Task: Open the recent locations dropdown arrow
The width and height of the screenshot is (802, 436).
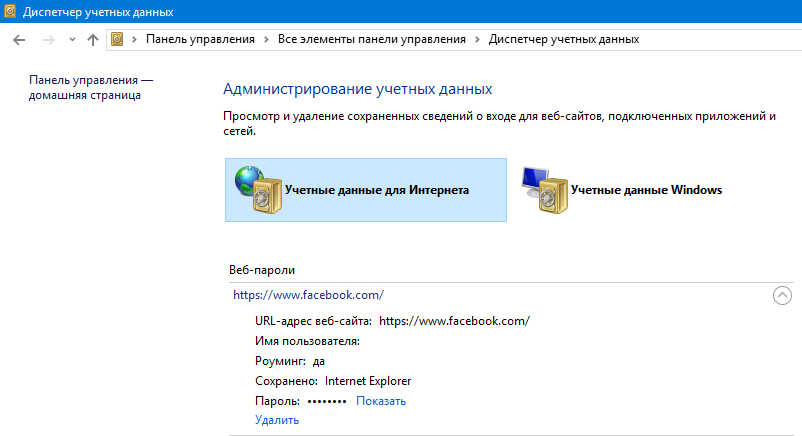Action: [x=72, y=40]
